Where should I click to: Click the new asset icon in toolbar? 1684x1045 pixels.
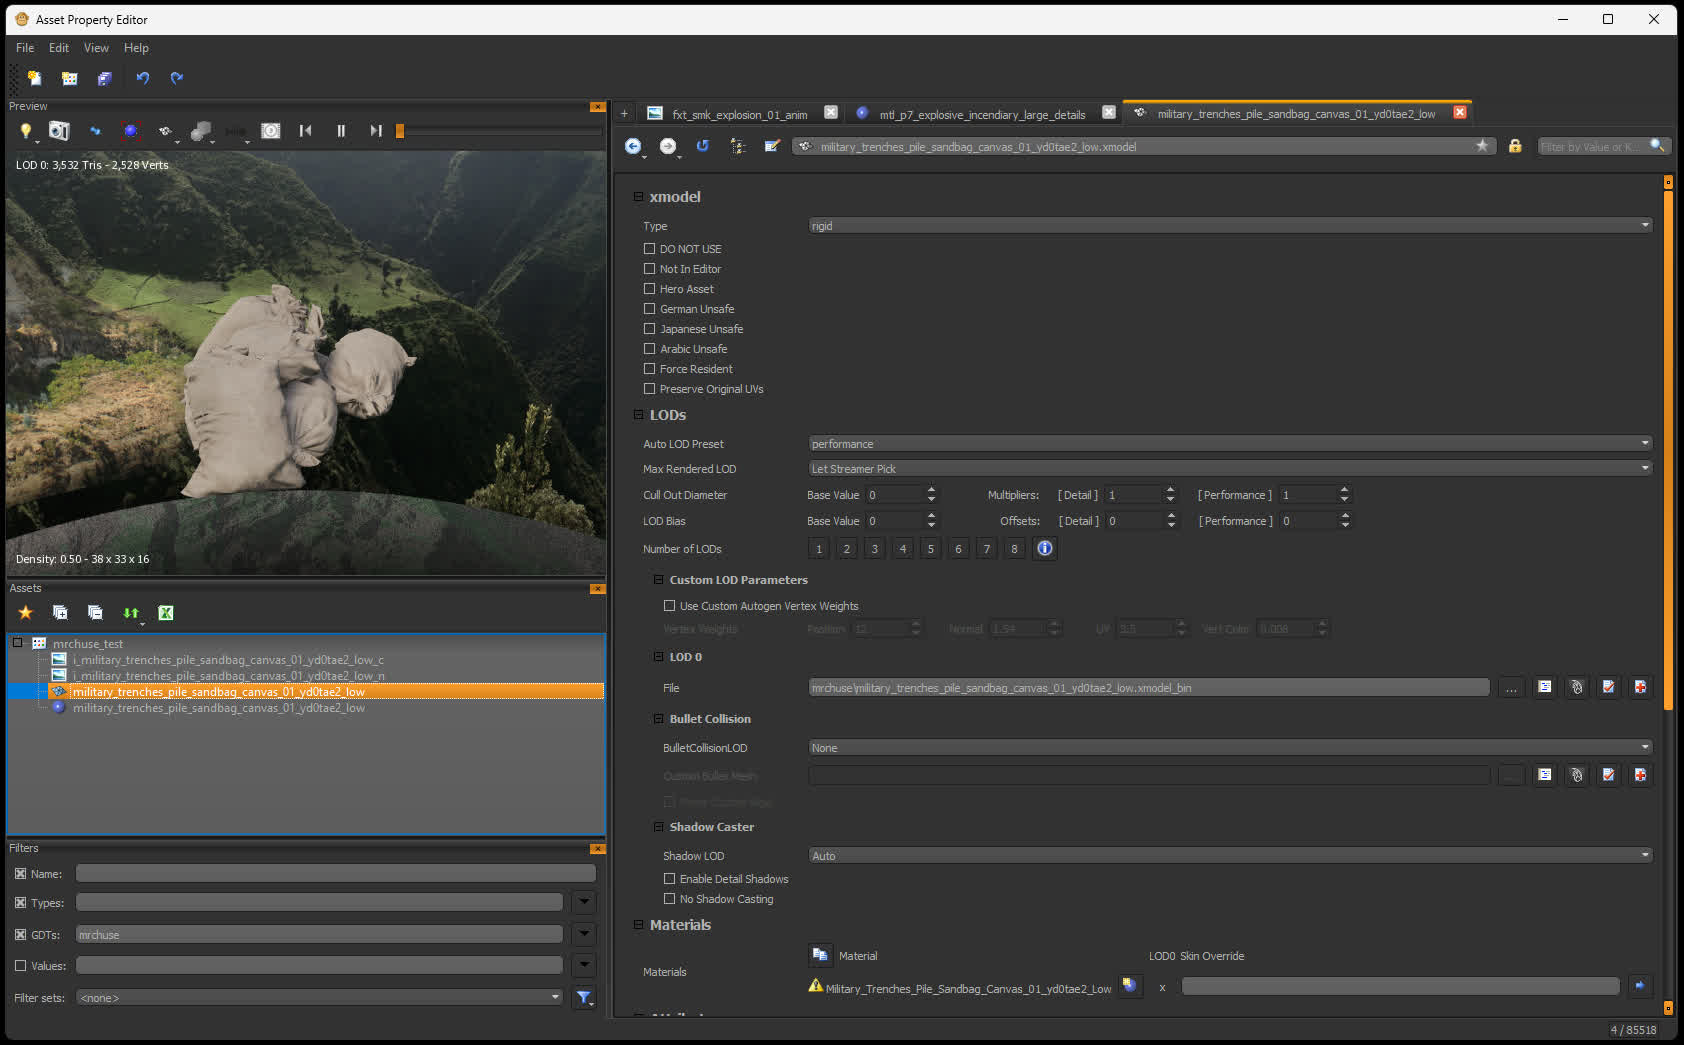pyautogui.click(x=35, y=78)
